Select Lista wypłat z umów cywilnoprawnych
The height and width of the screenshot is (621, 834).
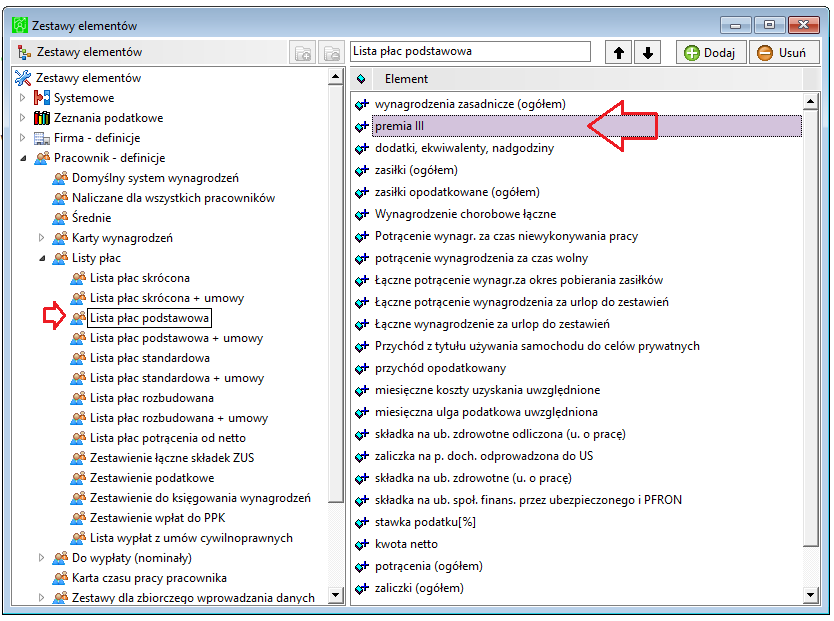191,538
